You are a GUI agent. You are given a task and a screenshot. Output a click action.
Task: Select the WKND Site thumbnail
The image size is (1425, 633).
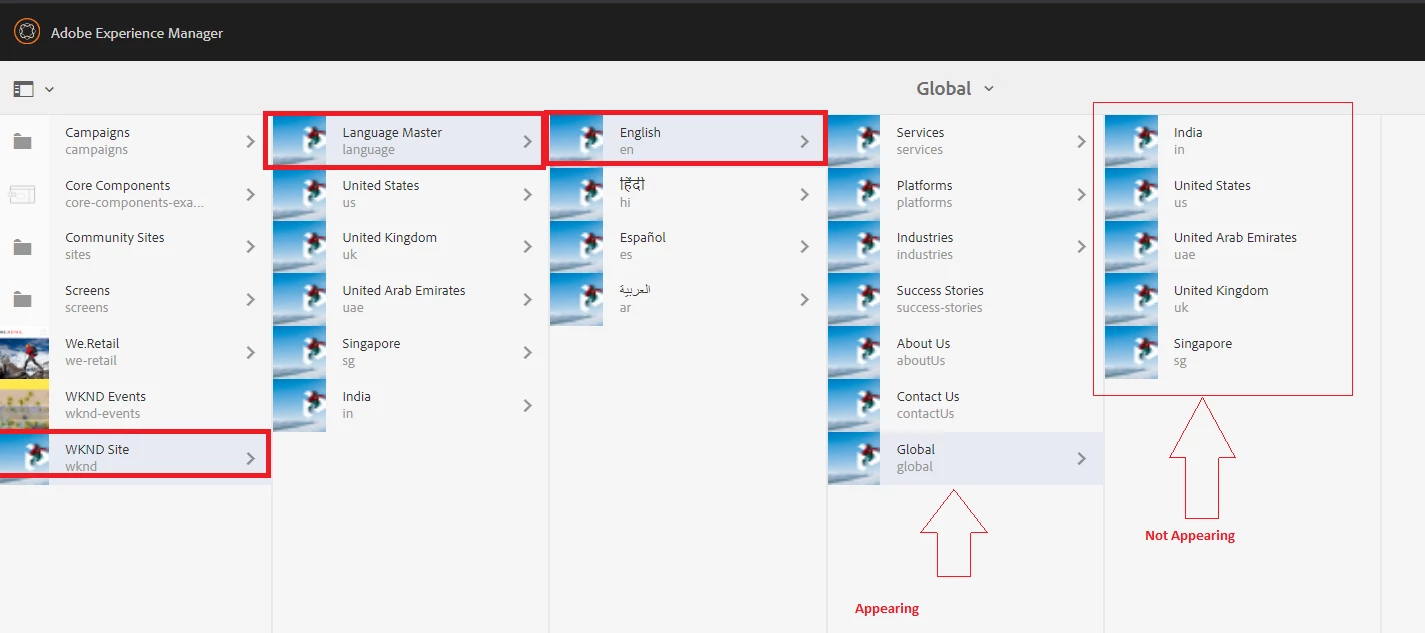coord(24,458)
